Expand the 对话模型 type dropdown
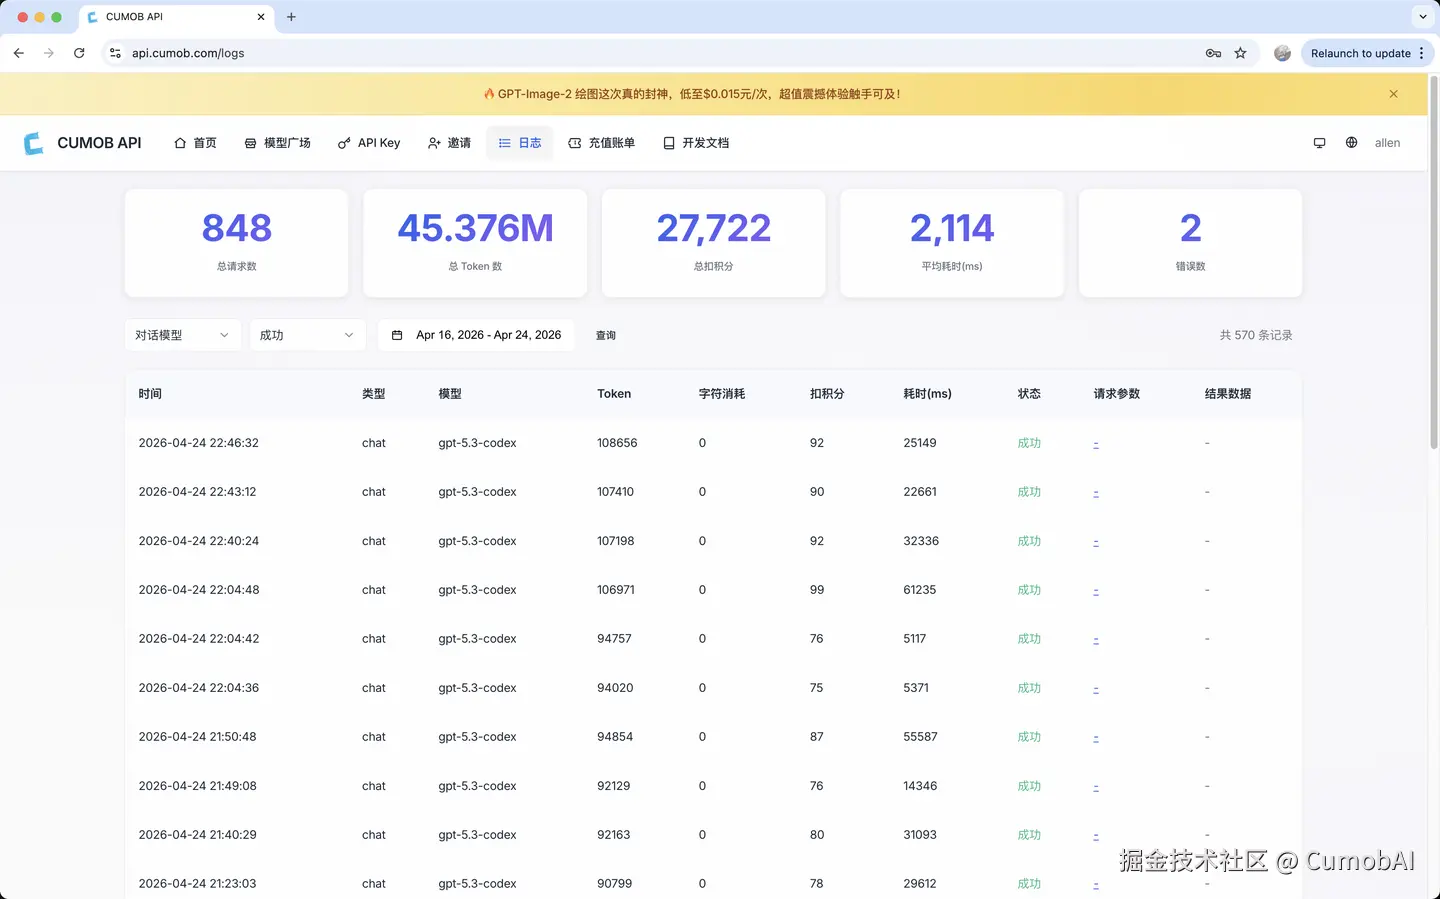 [182, 335]
